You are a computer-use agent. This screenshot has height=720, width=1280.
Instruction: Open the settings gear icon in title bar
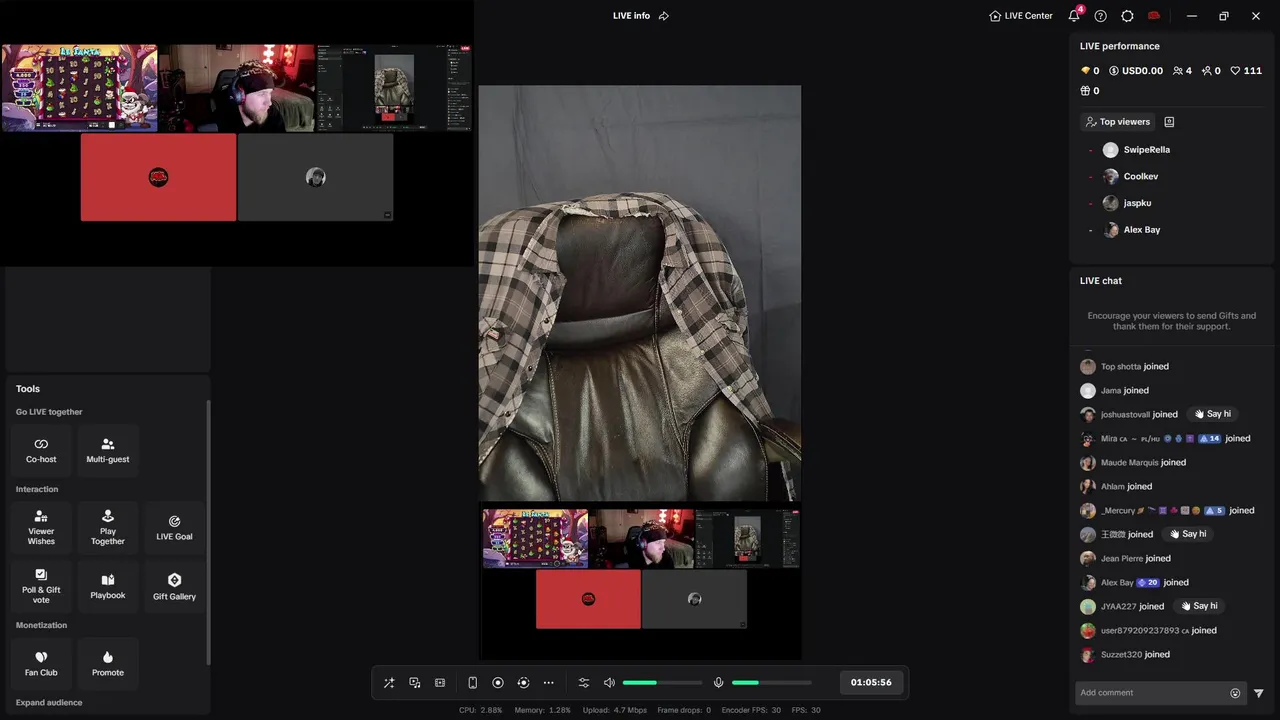[1127, 16]
